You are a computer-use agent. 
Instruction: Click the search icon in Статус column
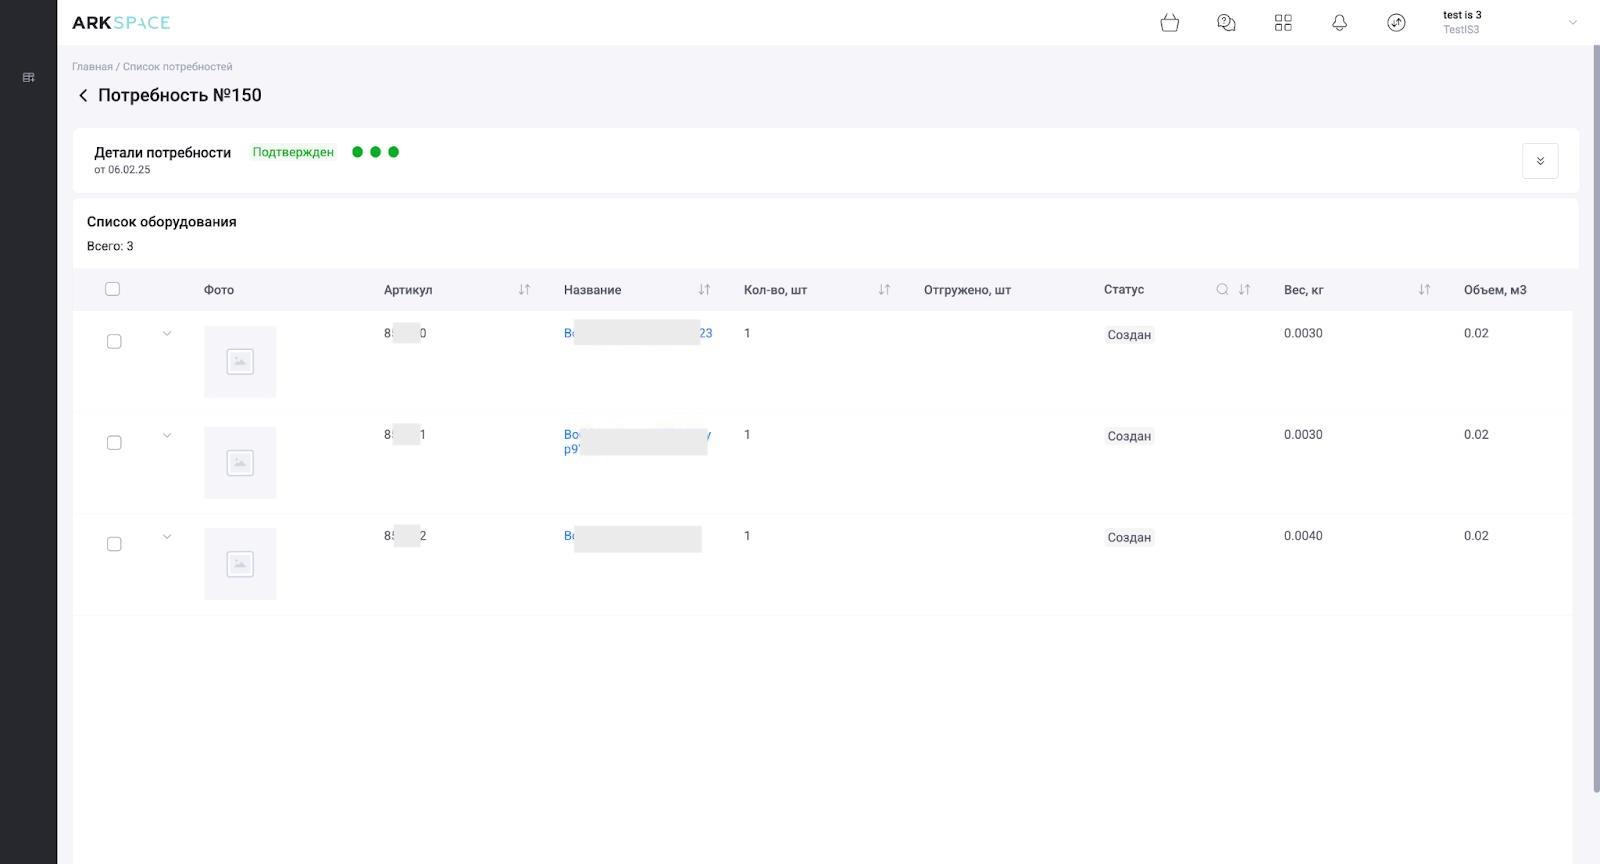pyautogui.click(x=1222, y=290)
